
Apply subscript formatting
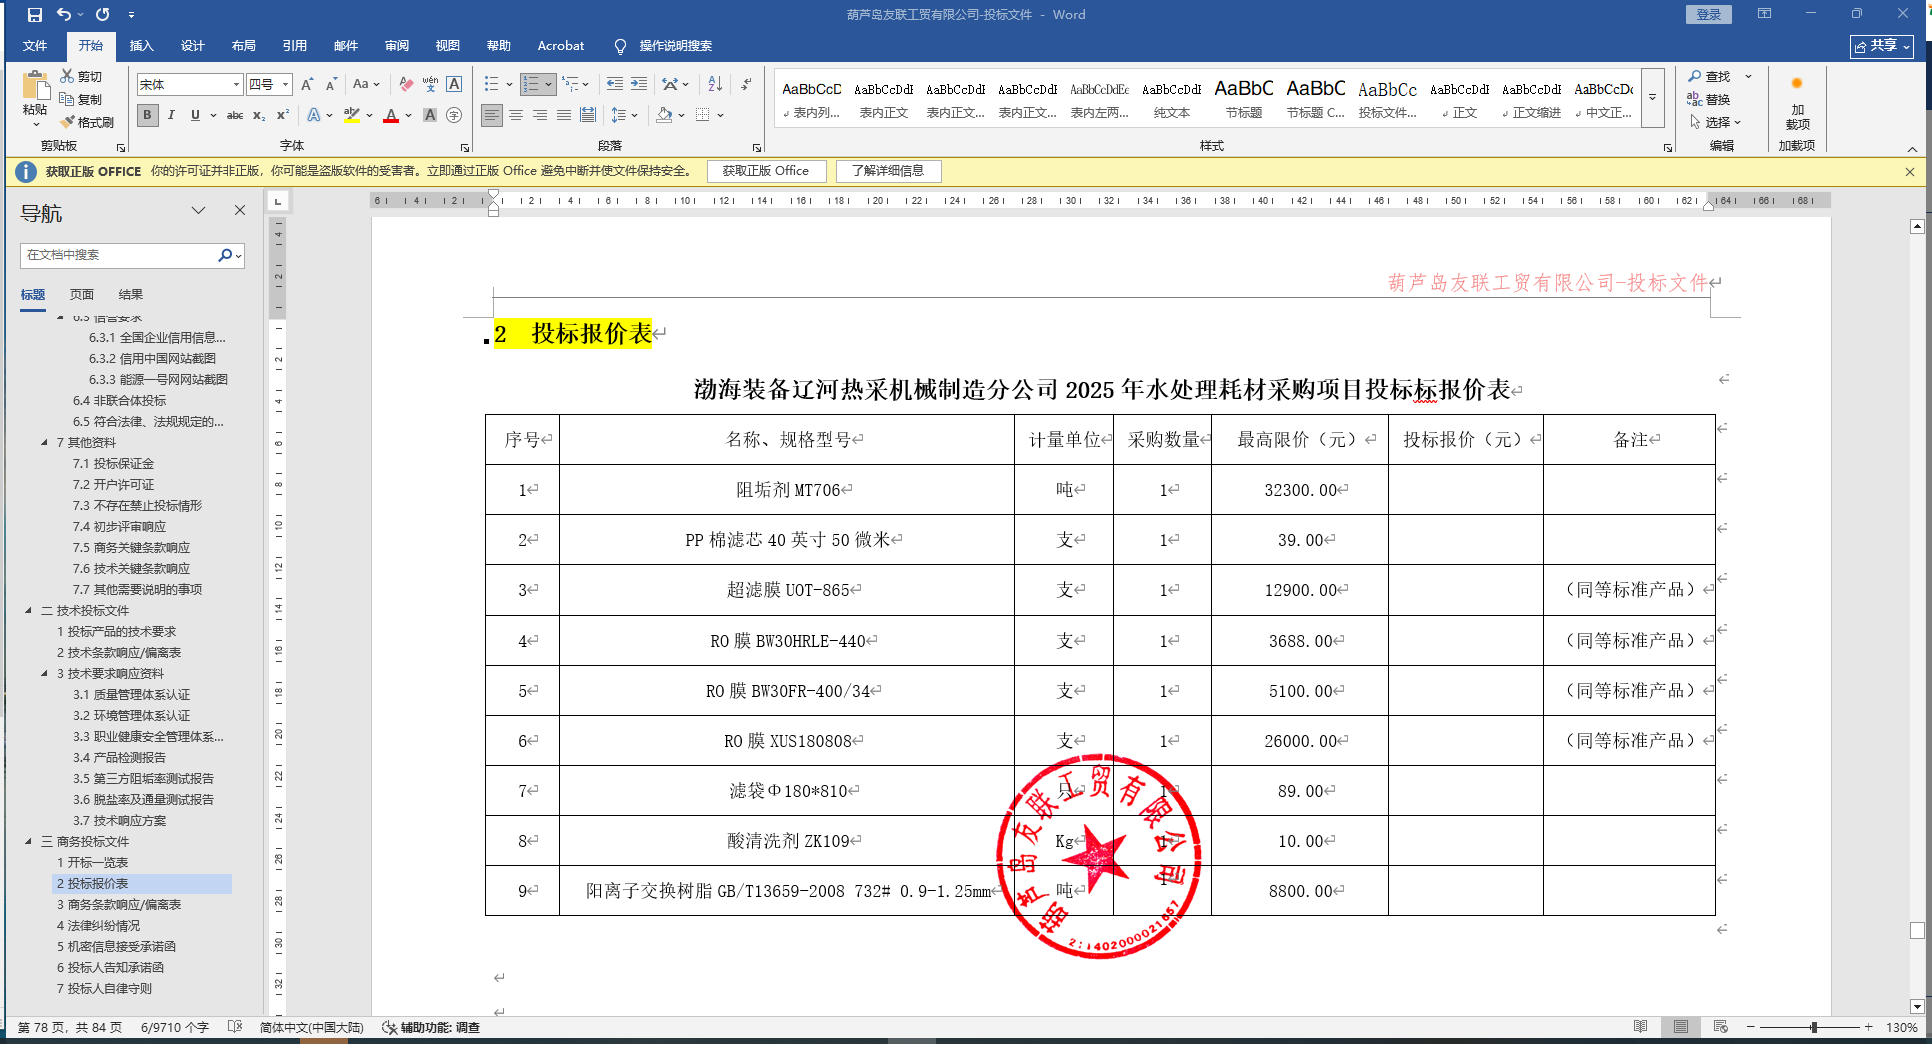point(259,115)
